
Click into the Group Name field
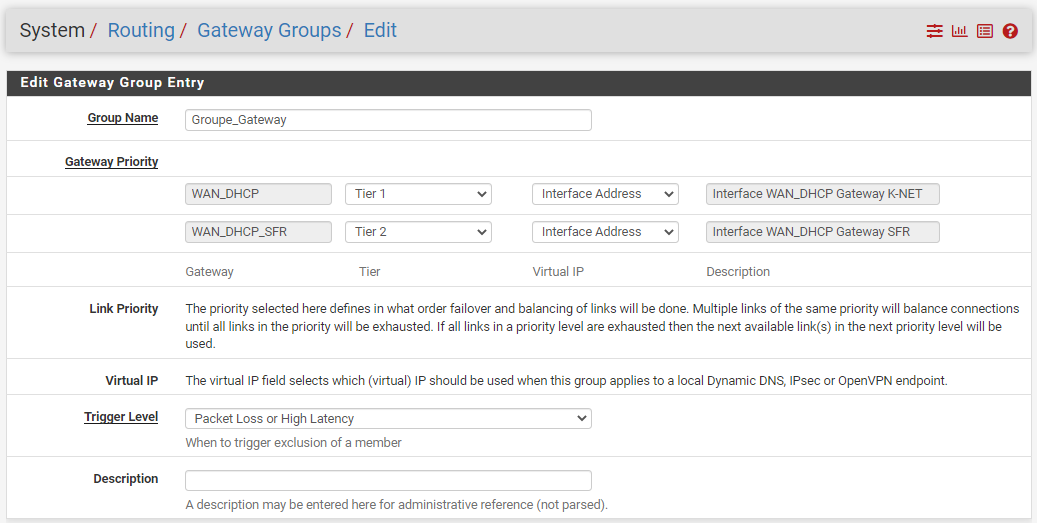(x=388, y=120)
